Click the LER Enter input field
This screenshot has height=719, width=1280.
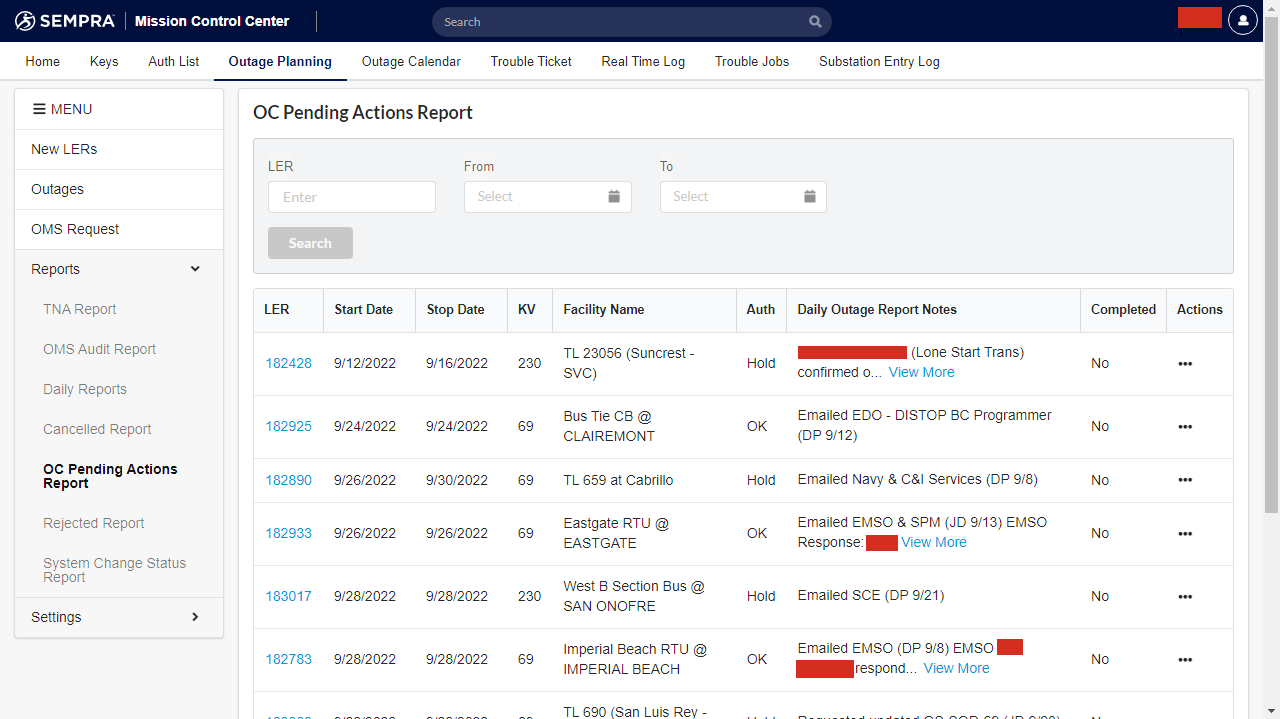pos(352,197)
